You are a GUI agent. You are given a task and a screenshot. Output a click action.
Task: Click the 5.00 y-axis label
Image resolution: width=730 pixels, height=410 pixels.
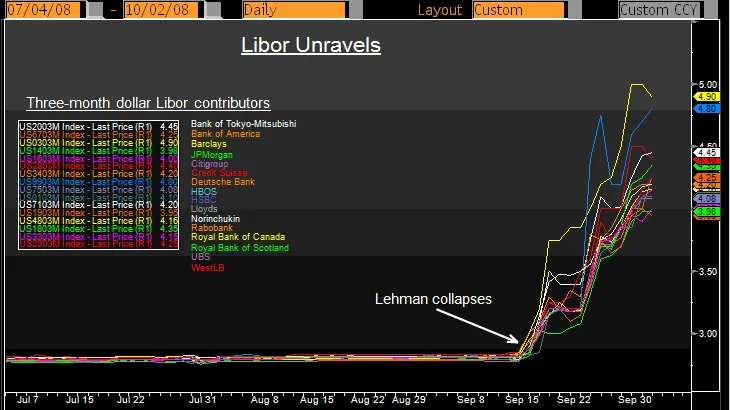[708, 85]
